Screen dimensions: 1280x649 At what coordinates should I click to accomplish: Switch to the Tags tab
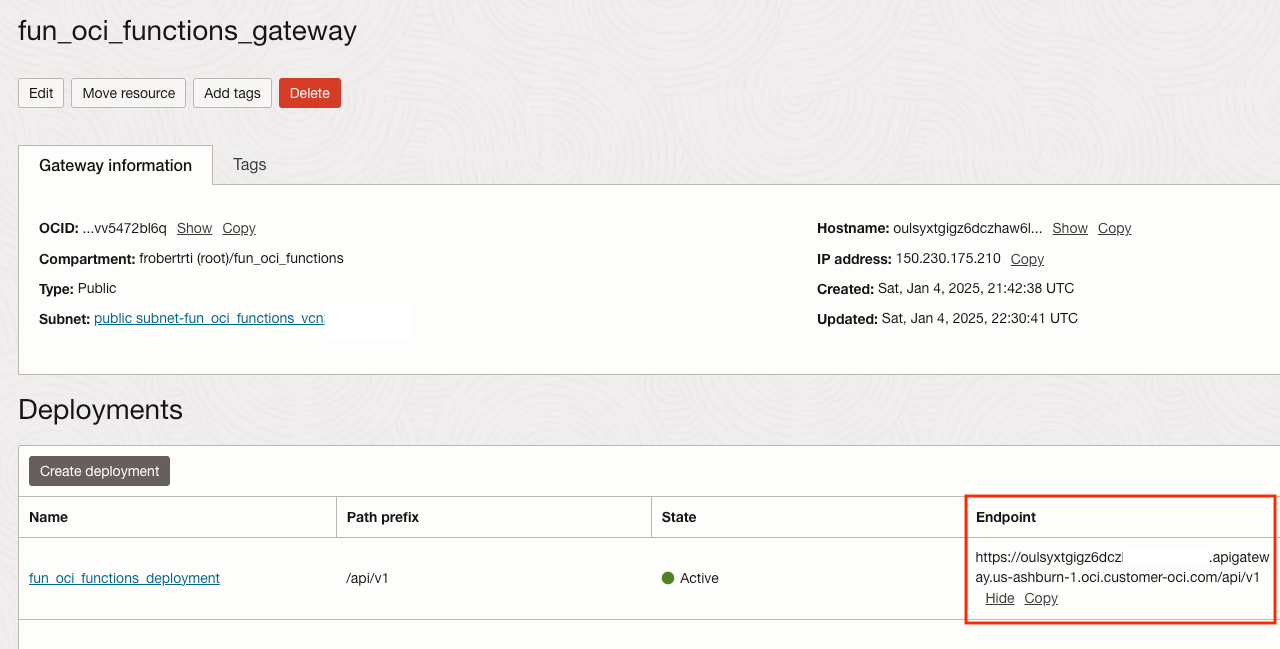point(249,164)
